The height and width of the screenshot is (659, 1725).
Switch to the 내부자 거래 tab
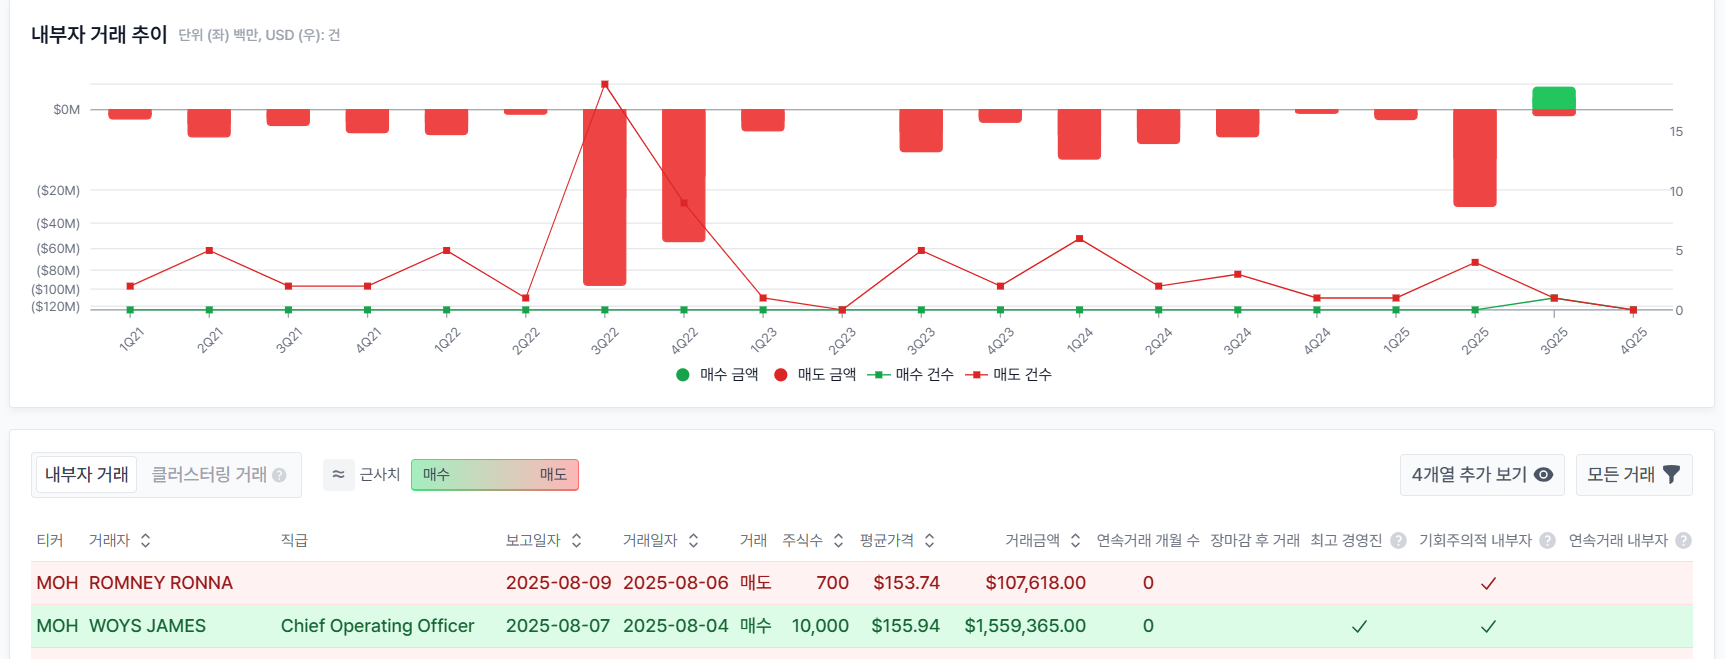tap(87, 475)
